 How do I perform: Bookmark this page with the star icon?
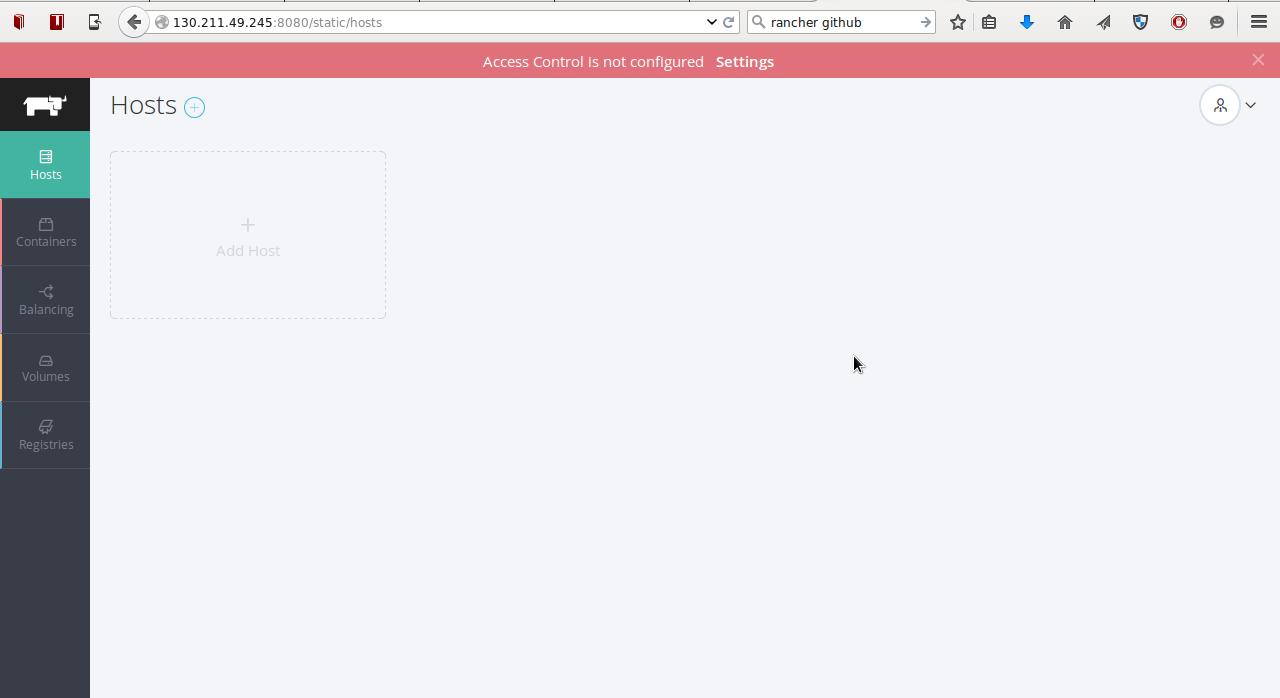[x=957, y=22]
